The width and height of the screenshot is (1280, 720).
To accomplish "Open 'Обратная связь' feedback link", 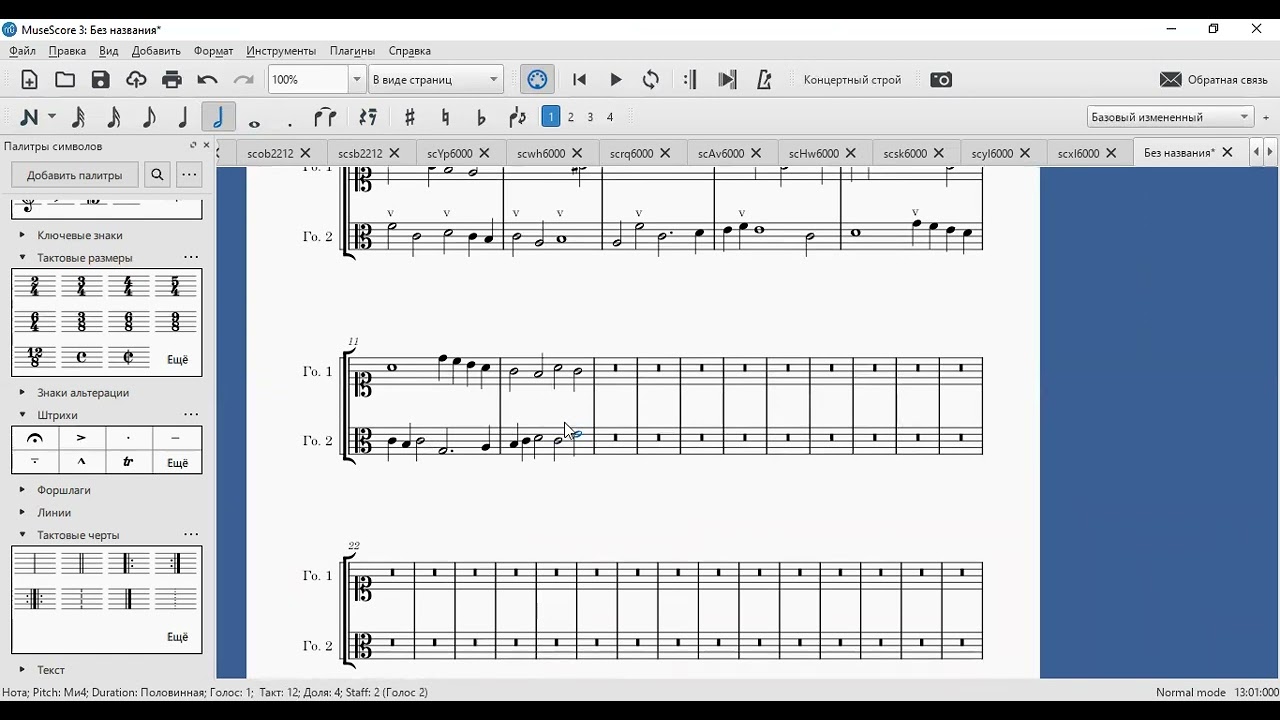I will [1214, 80].
